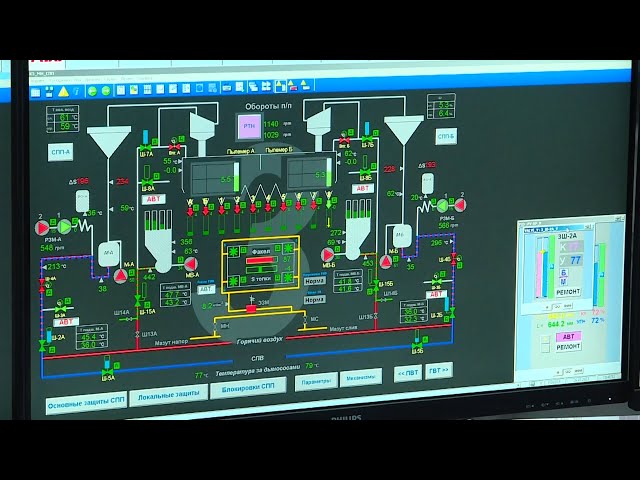Screen dimensions: 640x480
Task: Click the Ш-4Б red valve symbol
Action: click(453, 259)
